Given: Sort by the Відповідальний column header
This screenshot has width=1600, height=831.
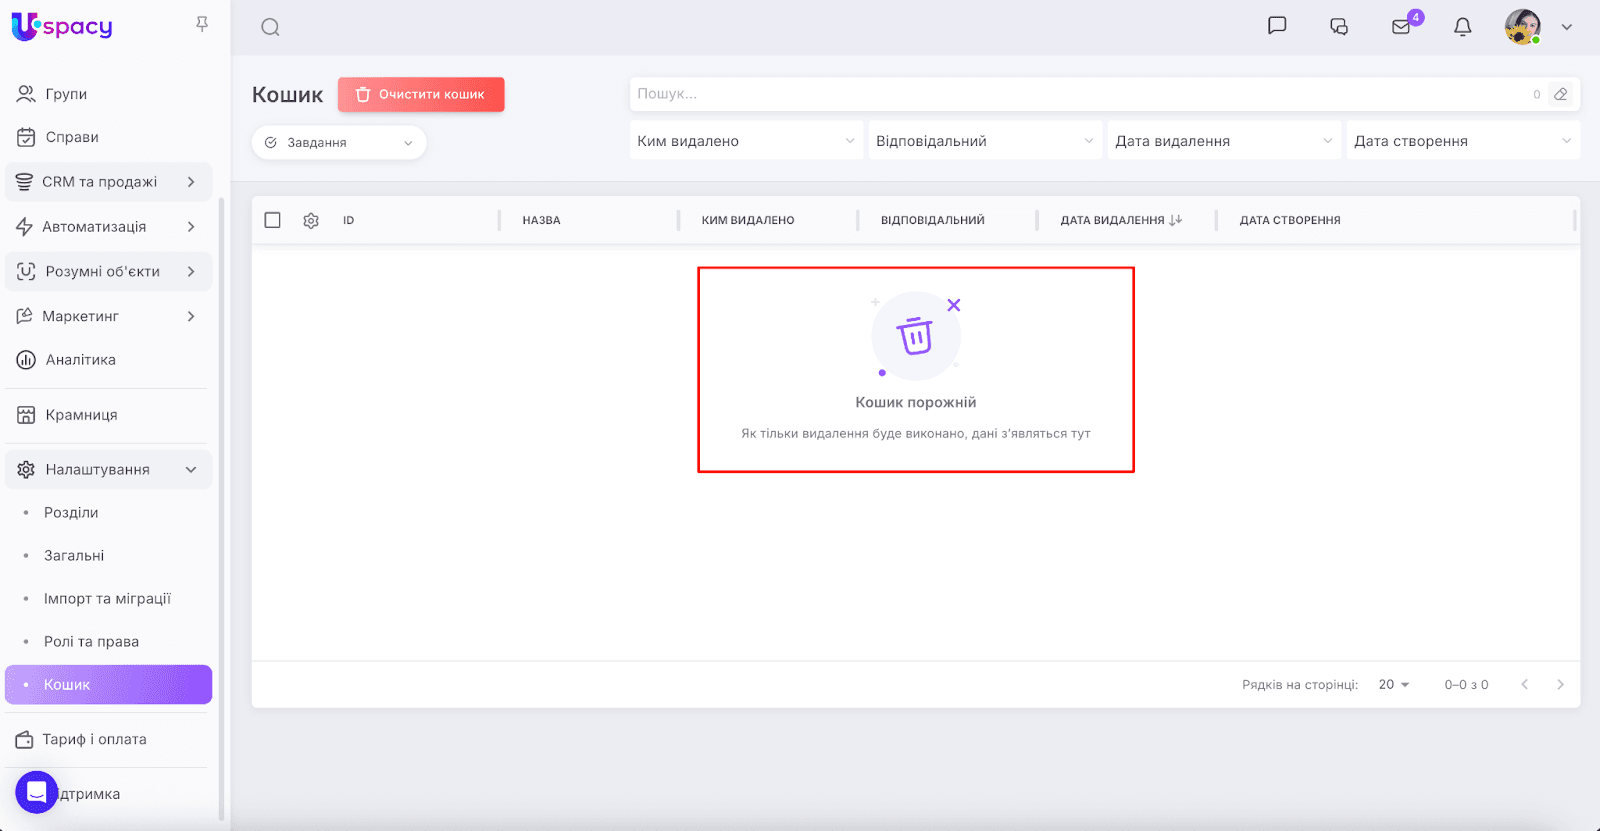Looking at the screenshot, I should click(933, 221).
